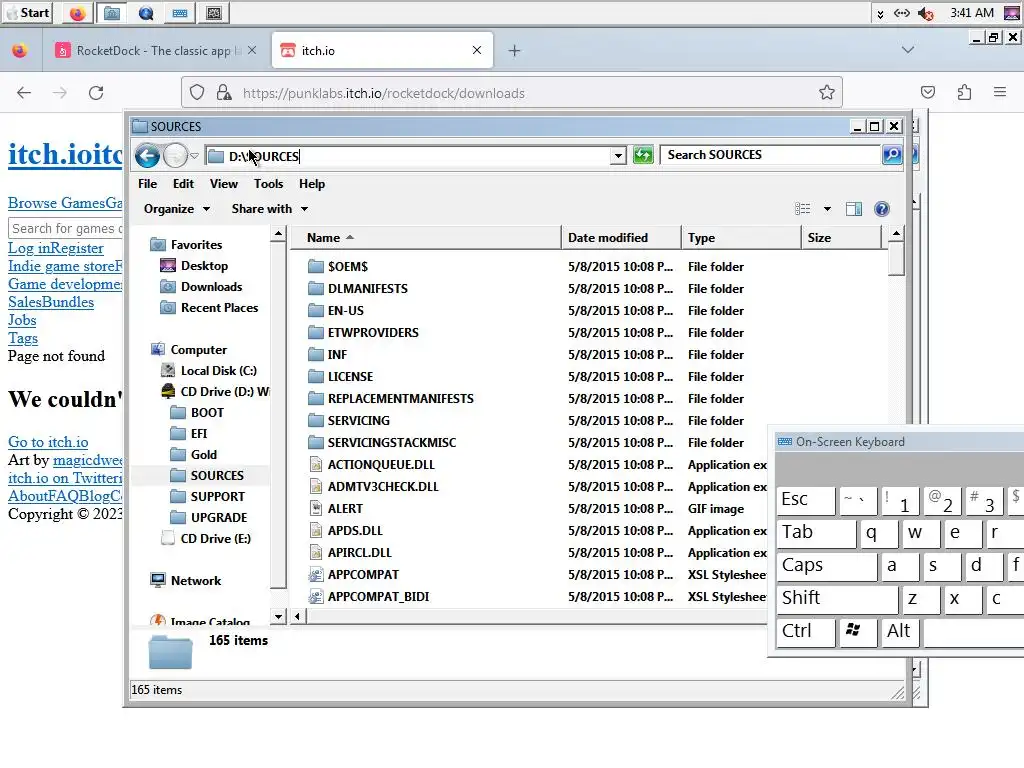Click the Save to Pocket icon
1024x768 pixels.
tap(928, 93)
